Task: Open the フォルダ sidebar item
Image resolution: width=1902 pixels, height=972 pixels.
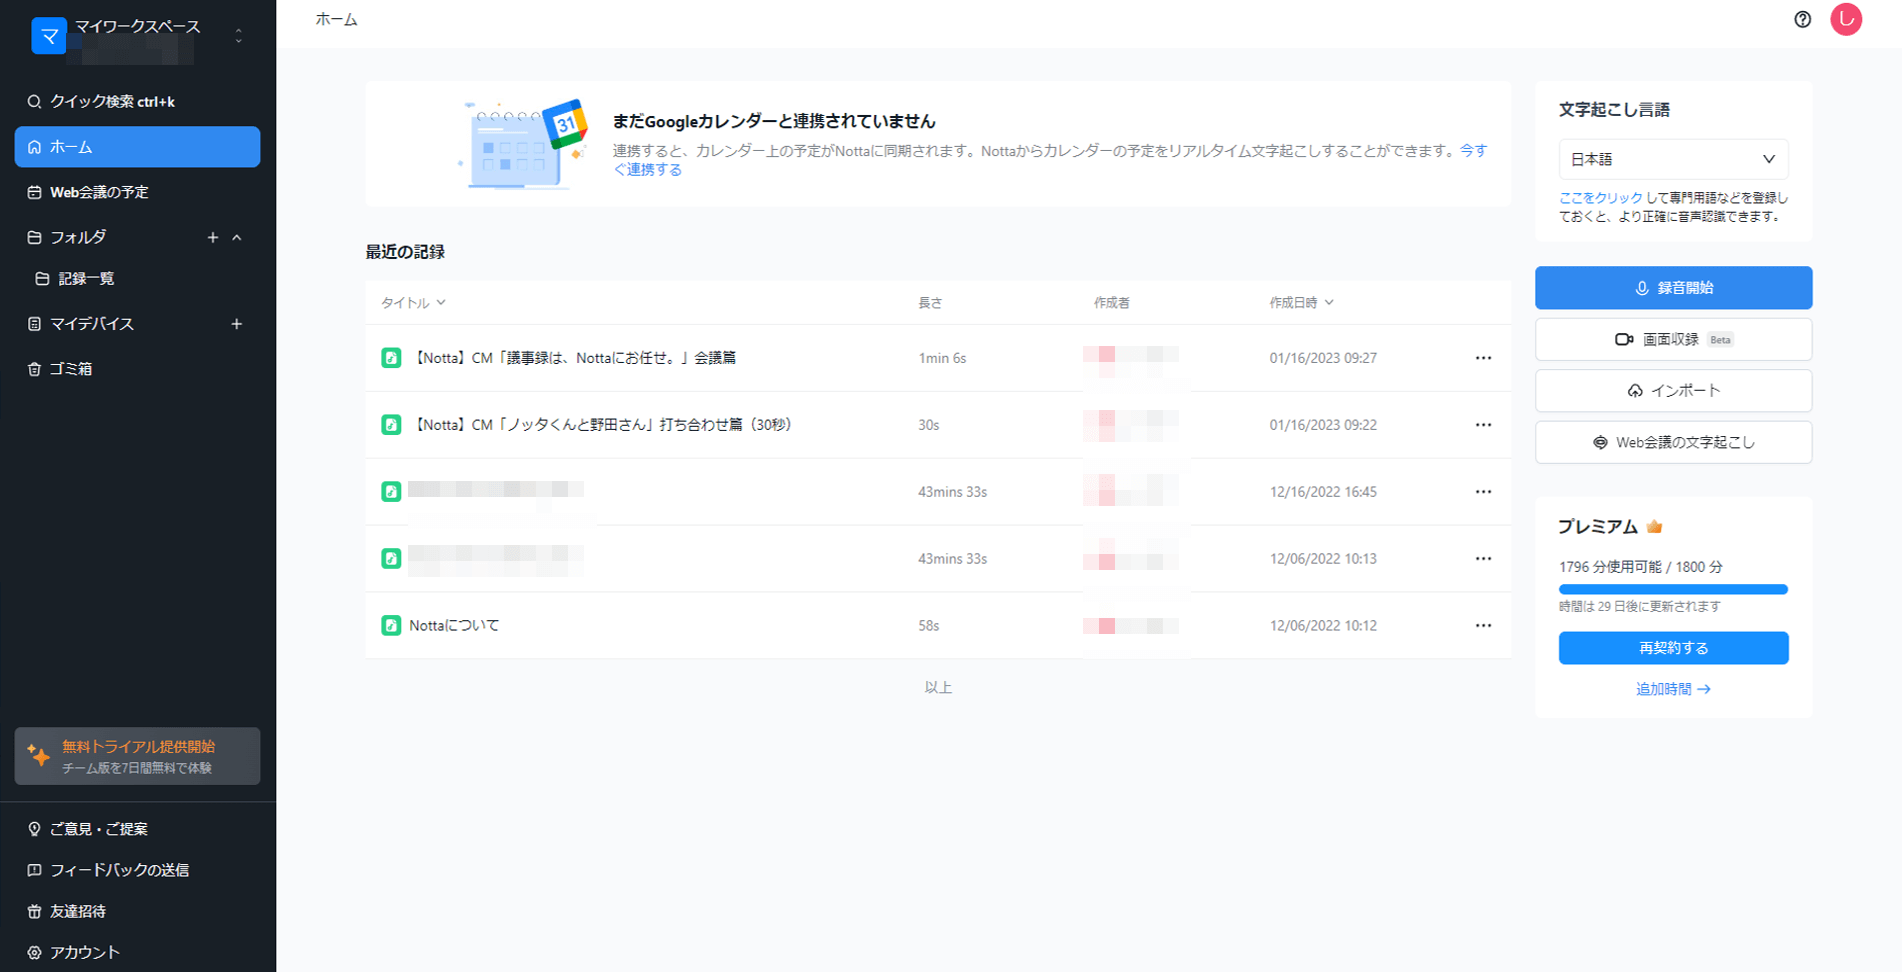Action: (x=78, y=237)
